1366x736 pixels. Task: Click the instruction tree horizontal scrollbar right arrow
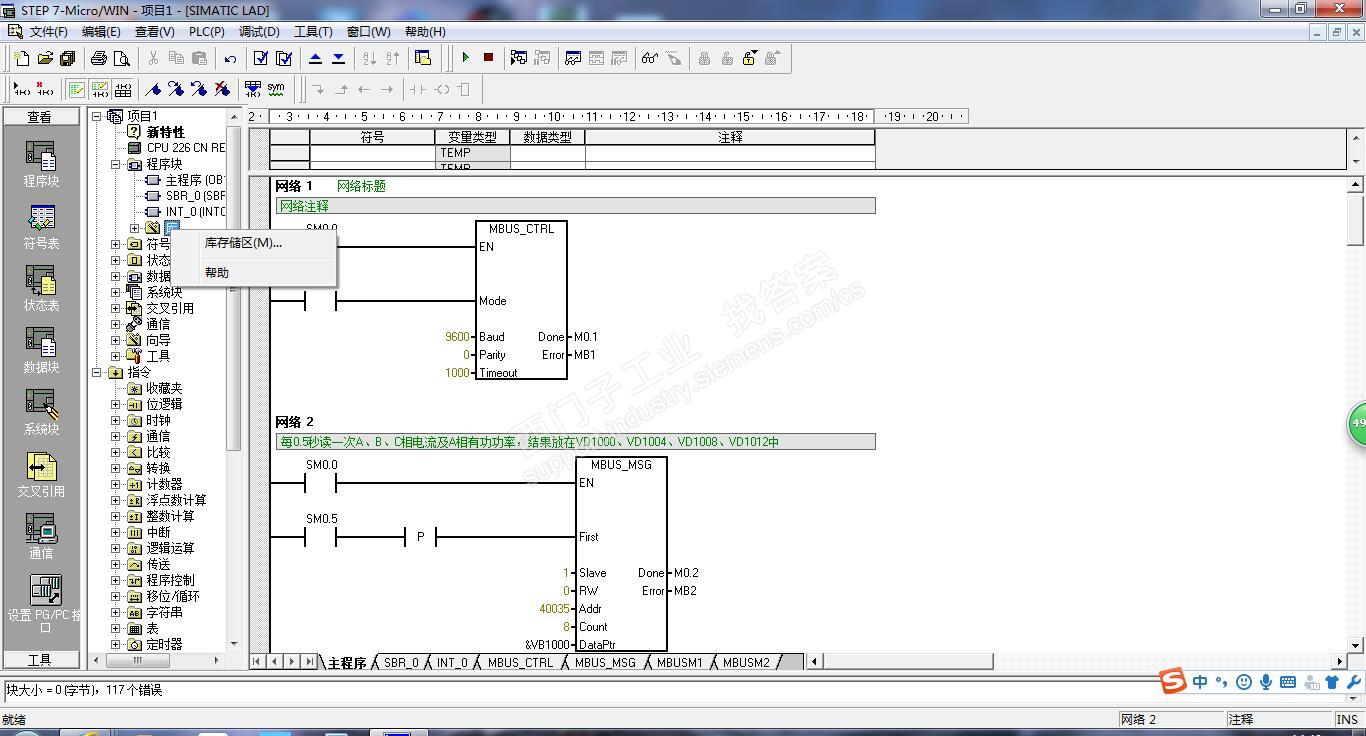point(216,660)
